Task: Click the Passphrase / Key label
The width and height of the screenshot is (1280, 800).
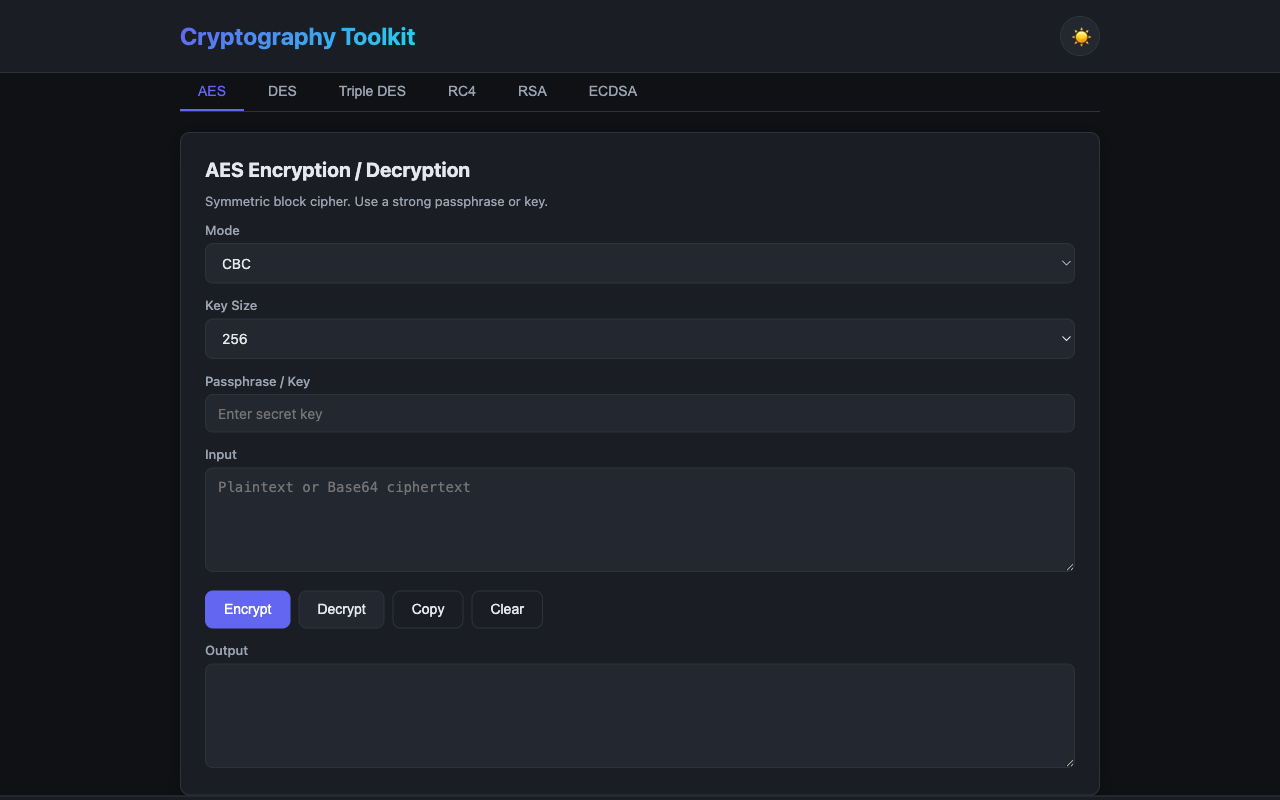Action: click(x=257, y=381)
